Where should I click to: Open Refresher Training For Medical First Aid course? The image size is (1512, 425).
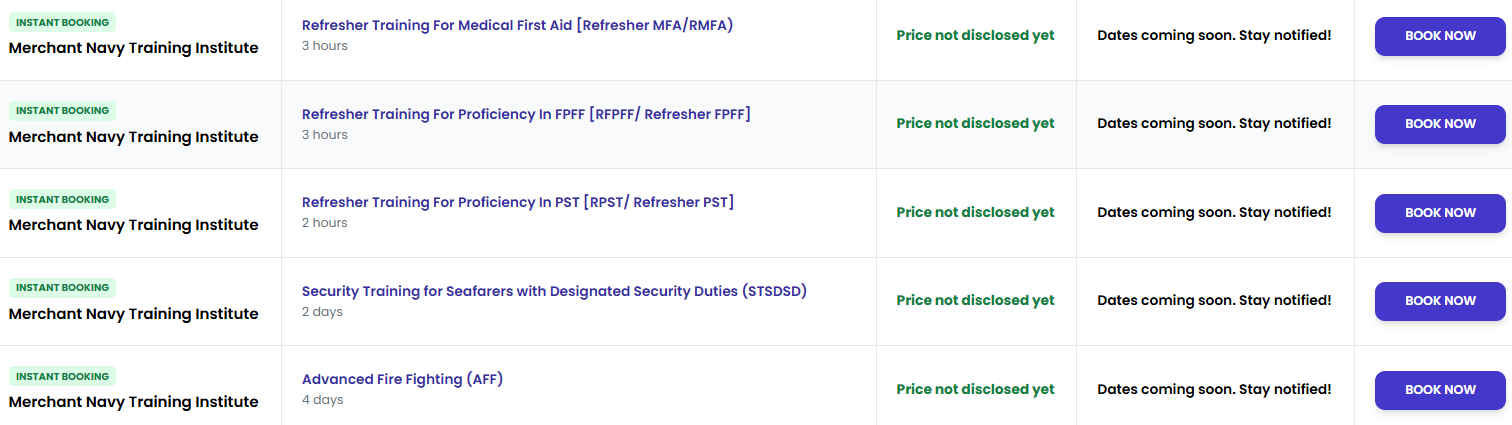coord(517,25)
